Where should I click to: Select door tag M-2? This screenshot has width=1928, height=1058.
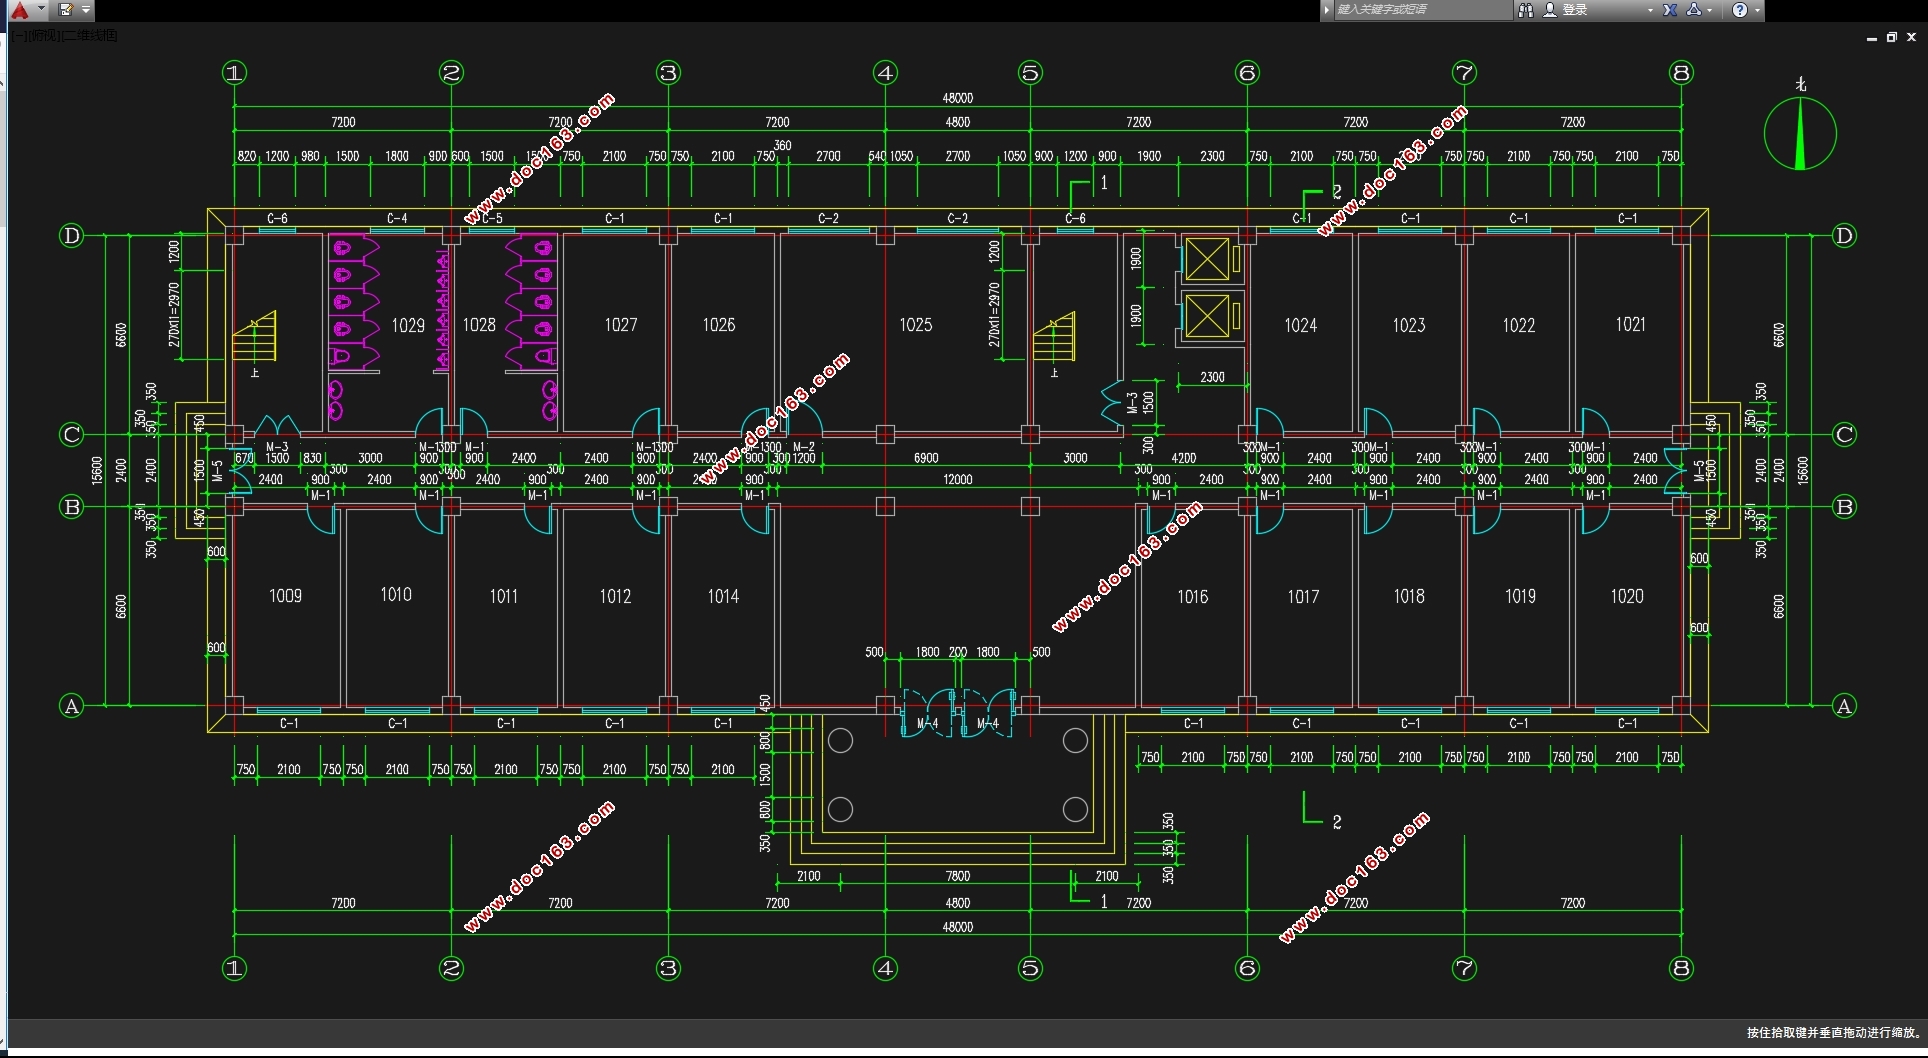click(x=804, y=447)
